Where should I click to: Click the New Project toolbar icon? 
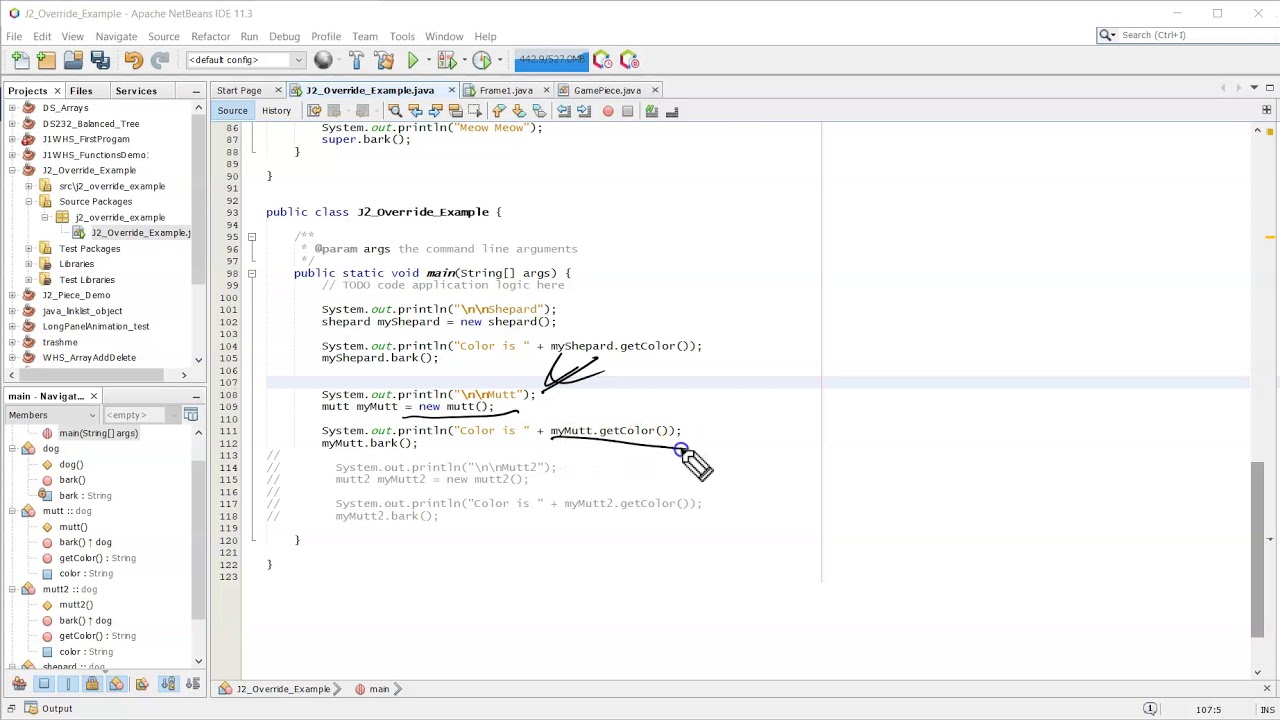tap(46, 61)
